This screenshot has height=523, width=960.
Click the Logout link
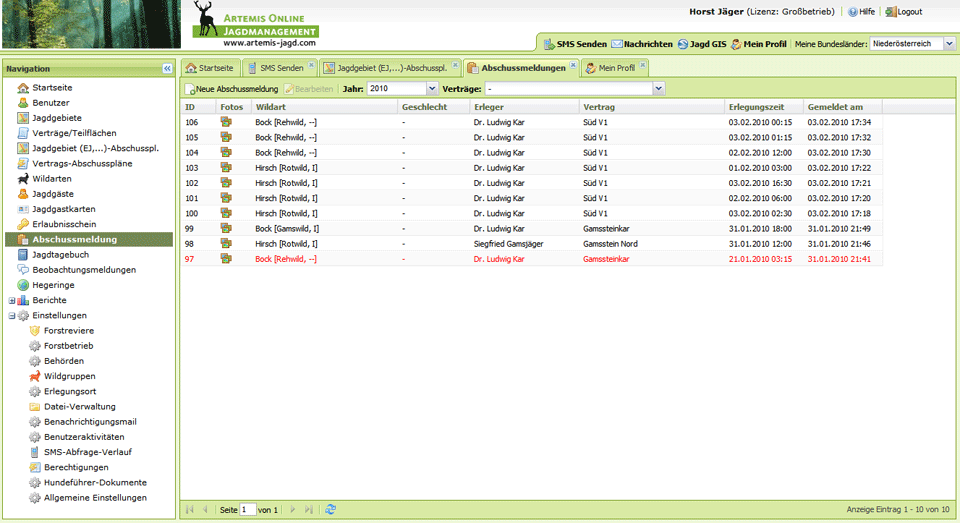pos(904,12)
